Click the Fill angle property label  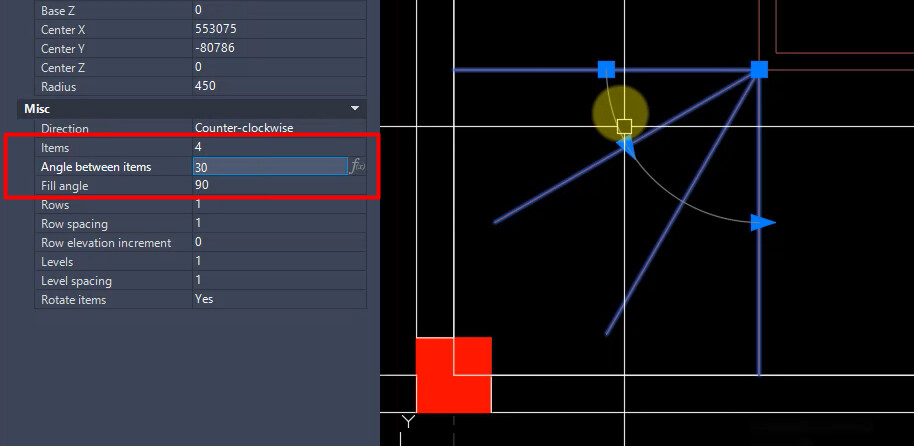coord(64,187)
